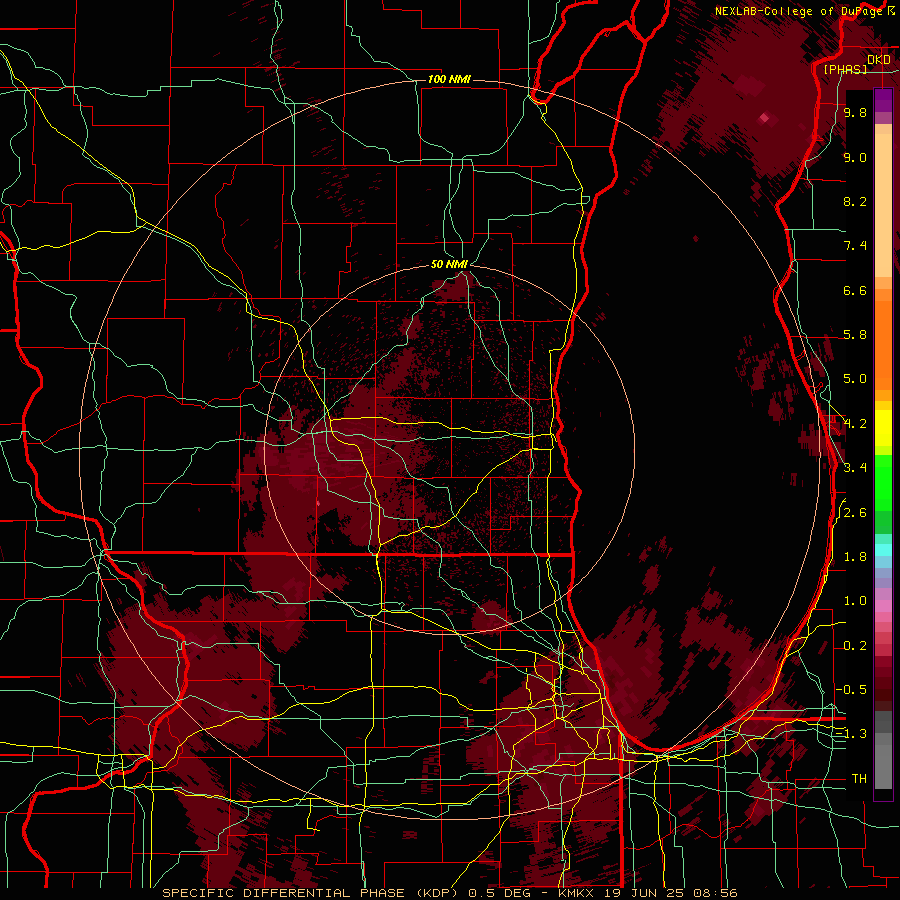Screen dimensions: 900x900
Task: Pick the purple segment atop the color bar
Action: (883, 100)
